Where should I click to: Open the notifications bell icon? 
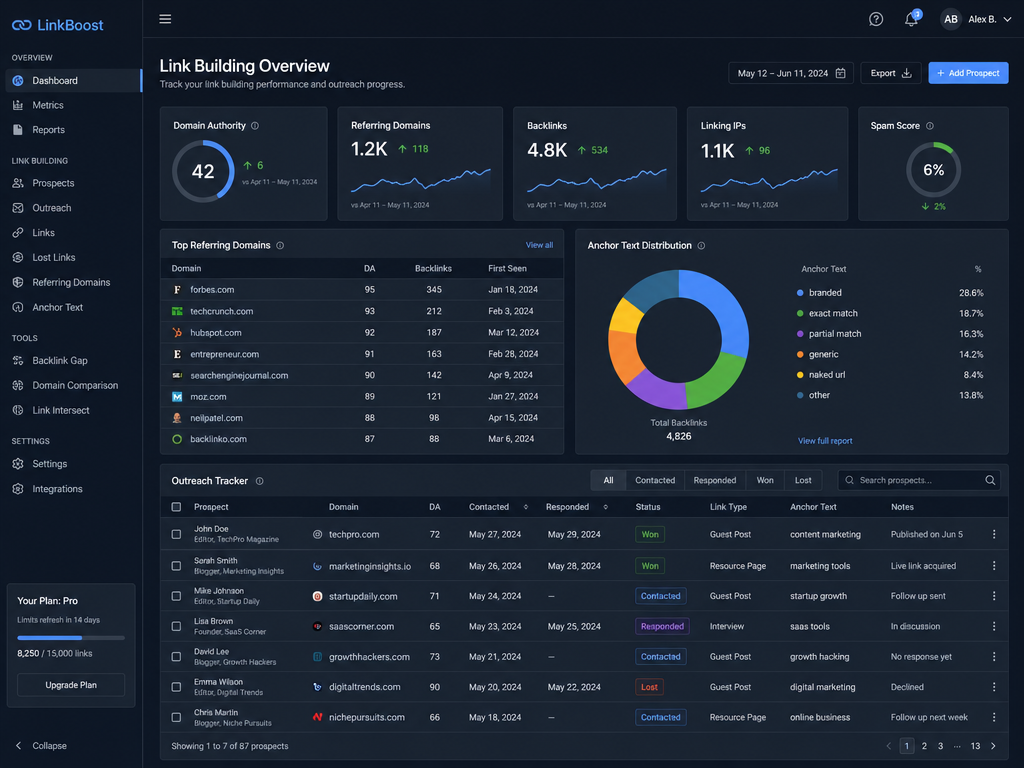(912, 19)
